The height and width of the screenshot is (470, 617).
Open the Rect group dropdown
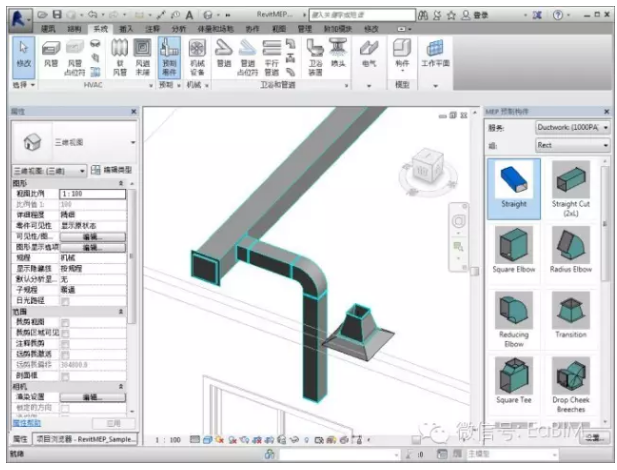573,145
